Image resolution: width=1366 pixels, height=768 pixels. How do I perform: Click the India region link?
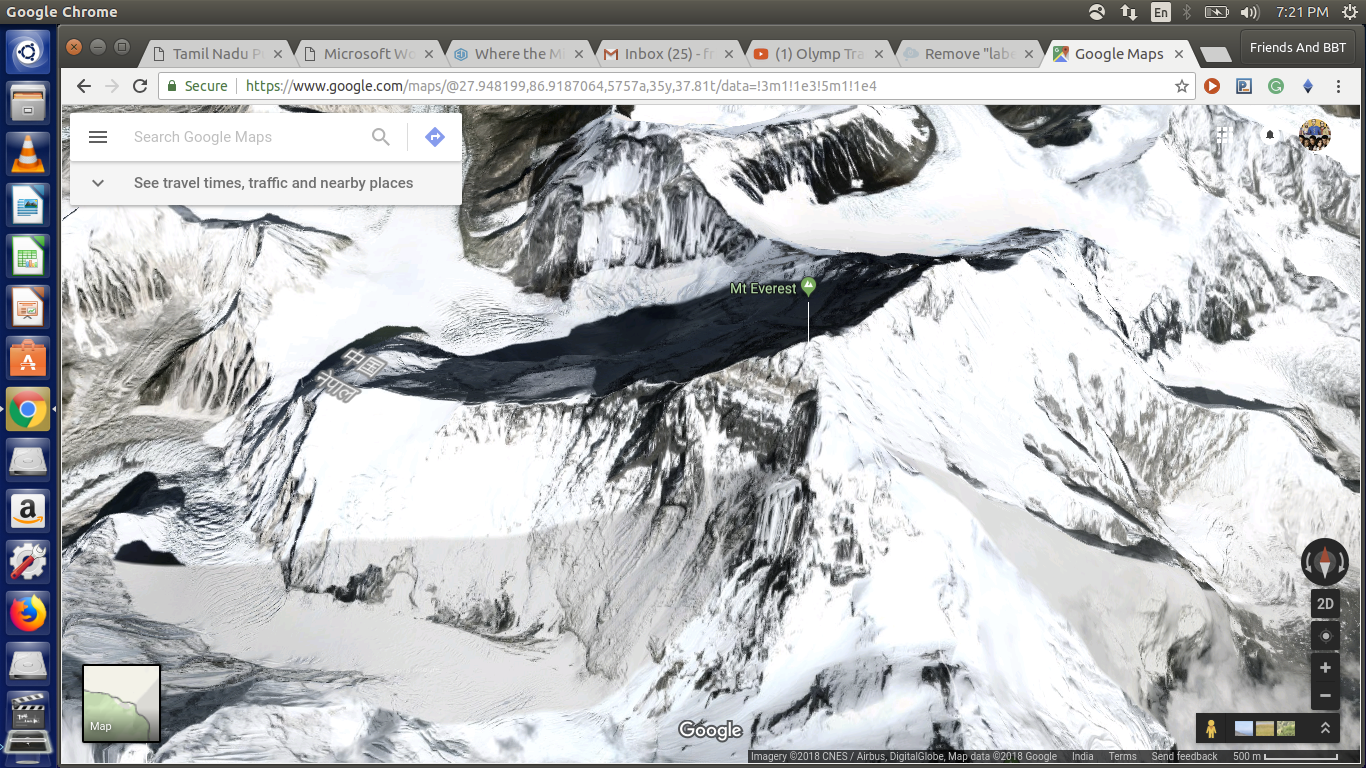click(x=1082, y=757)
